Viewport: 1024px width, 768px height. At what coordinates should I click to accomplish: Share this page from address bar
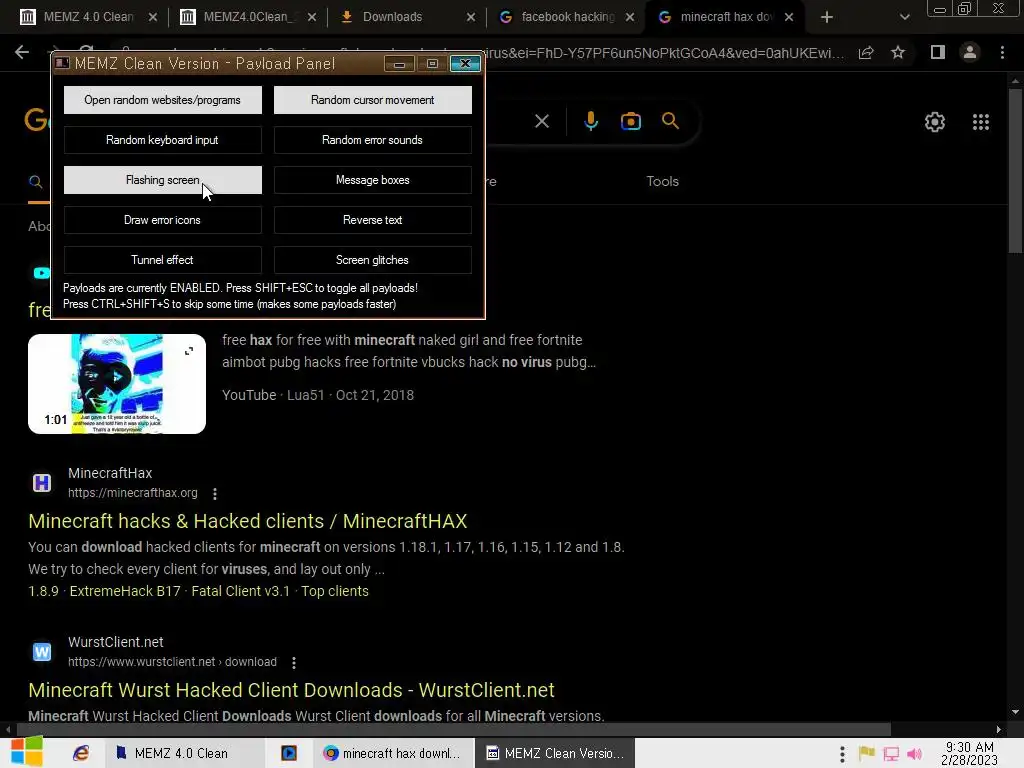866,52
